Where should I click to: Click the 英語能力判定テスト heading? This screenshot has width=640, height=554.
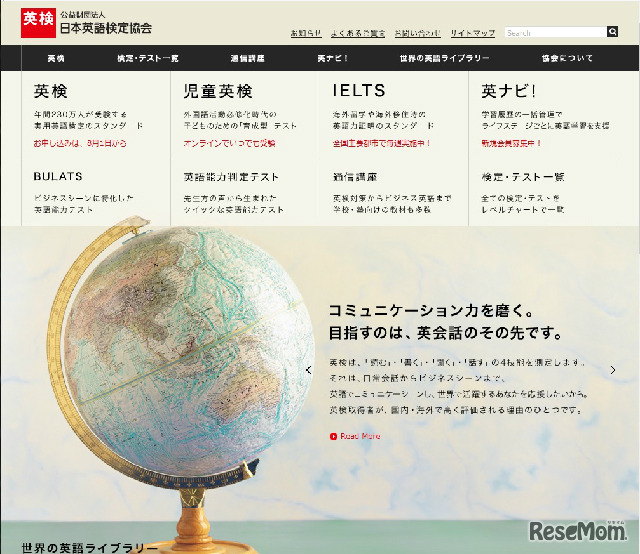pyautogui.click(x=231, y=177)
